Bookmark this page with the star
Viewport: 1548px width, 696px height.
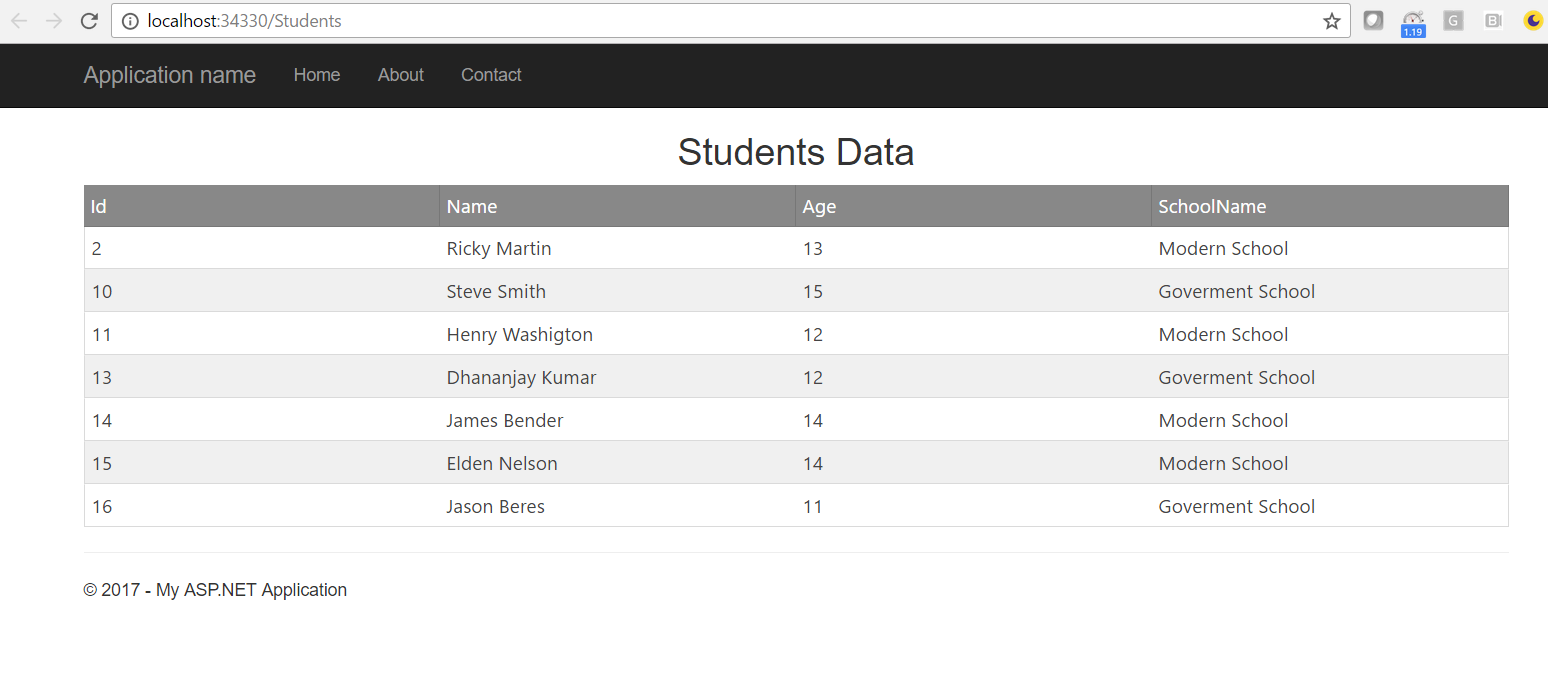[1331, 21]
